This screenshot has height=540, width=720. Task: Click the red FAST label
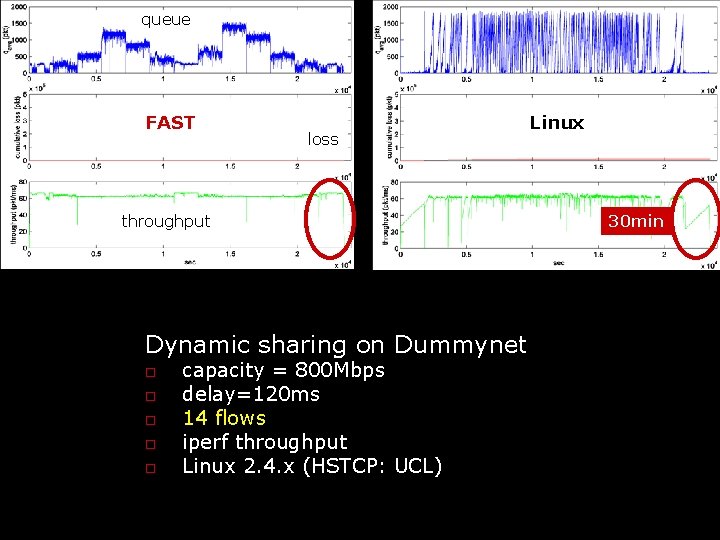point(170,123)
